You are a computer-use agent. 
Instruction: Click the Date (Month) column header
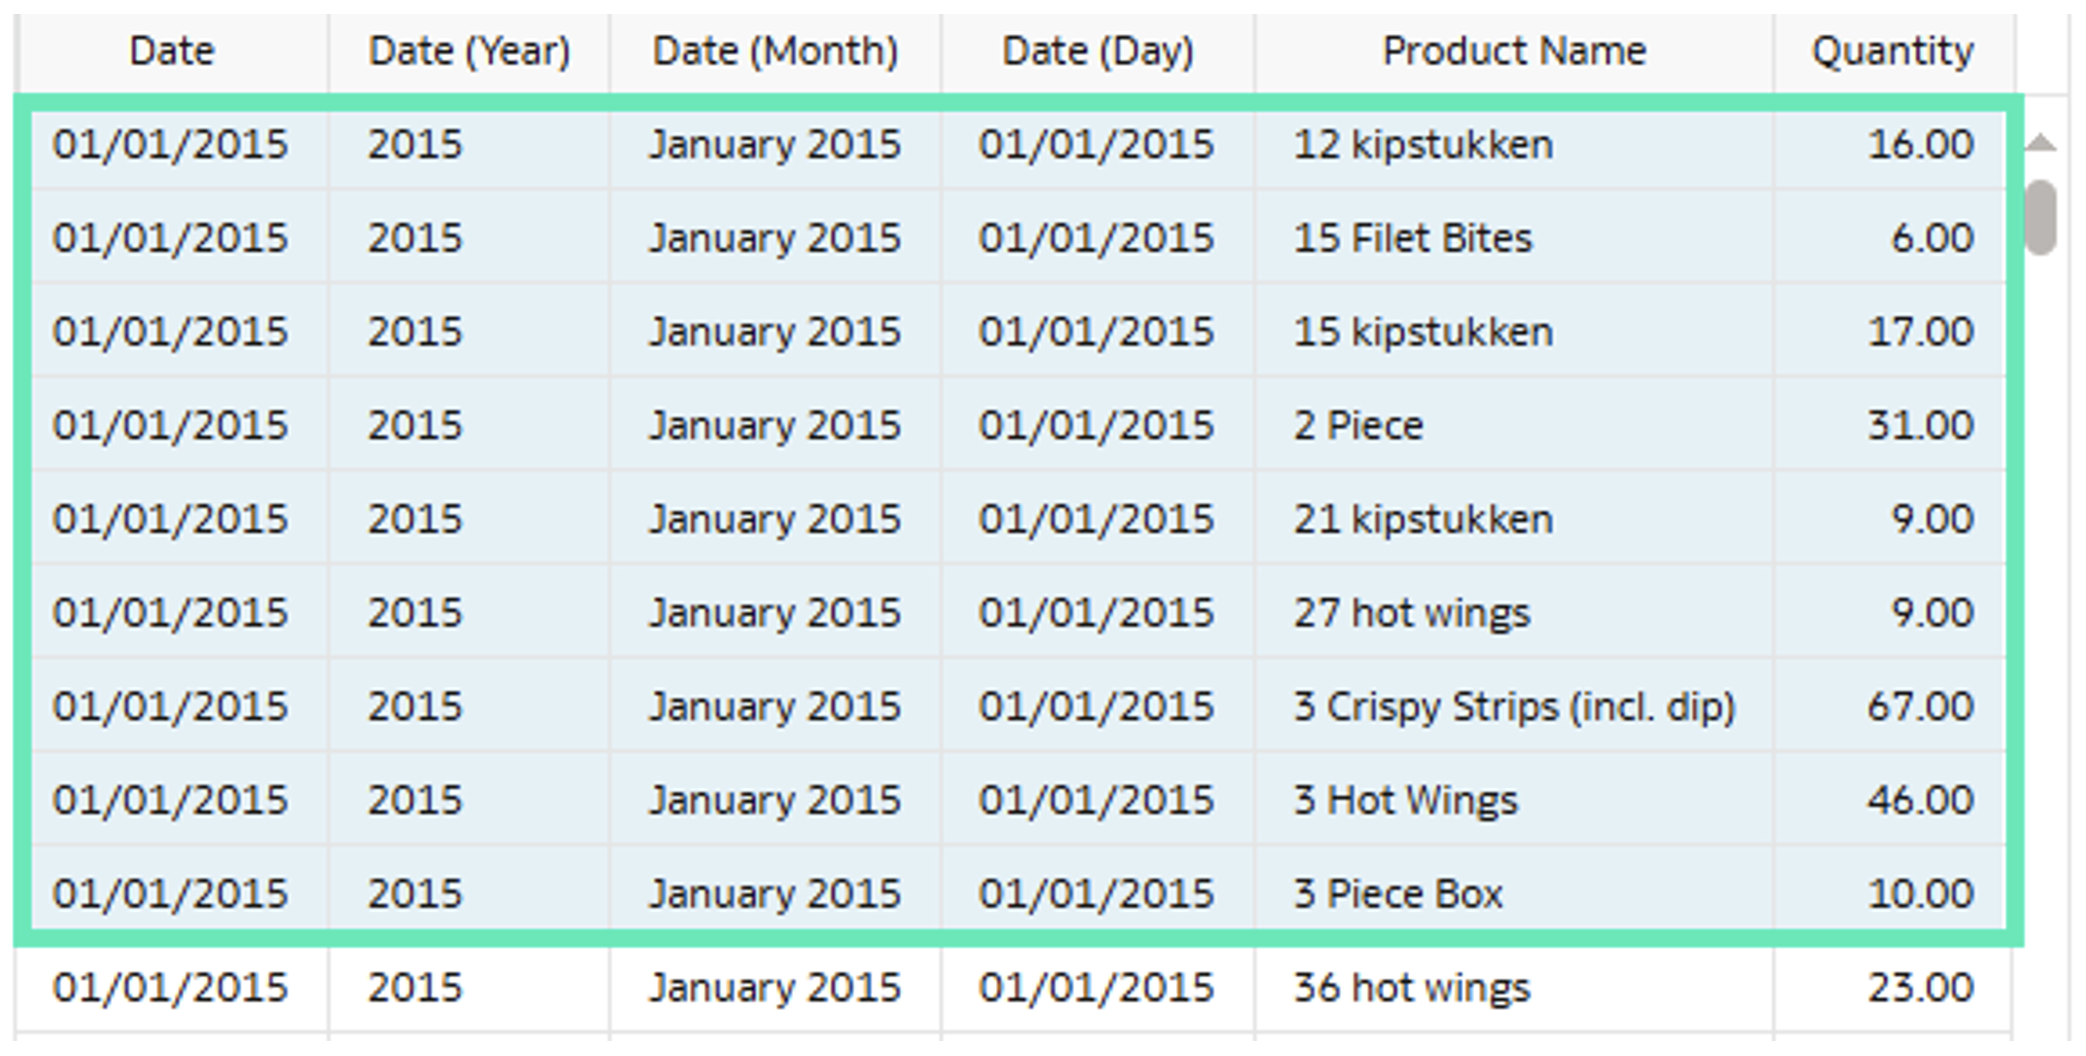[775, 51]
